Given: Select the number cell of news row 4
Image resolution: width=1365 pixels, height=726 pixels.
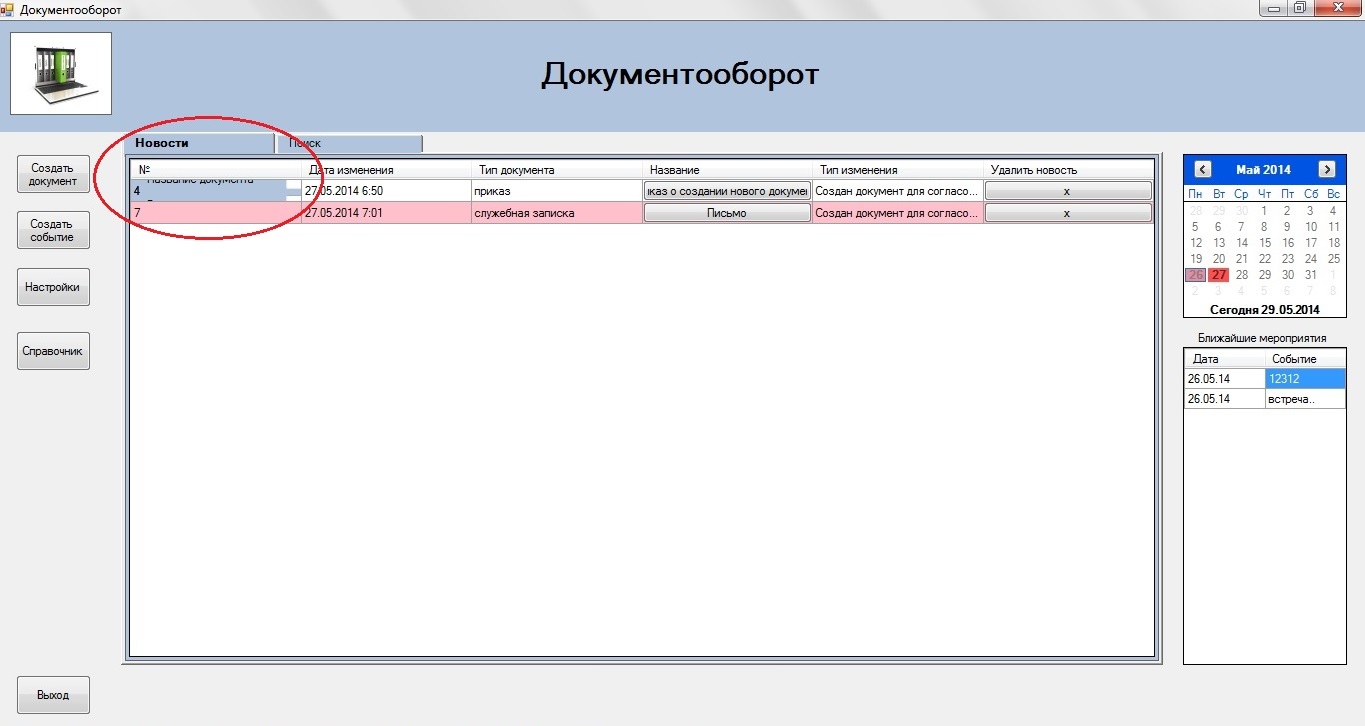Looking at the screenshot, I should 216,191.
